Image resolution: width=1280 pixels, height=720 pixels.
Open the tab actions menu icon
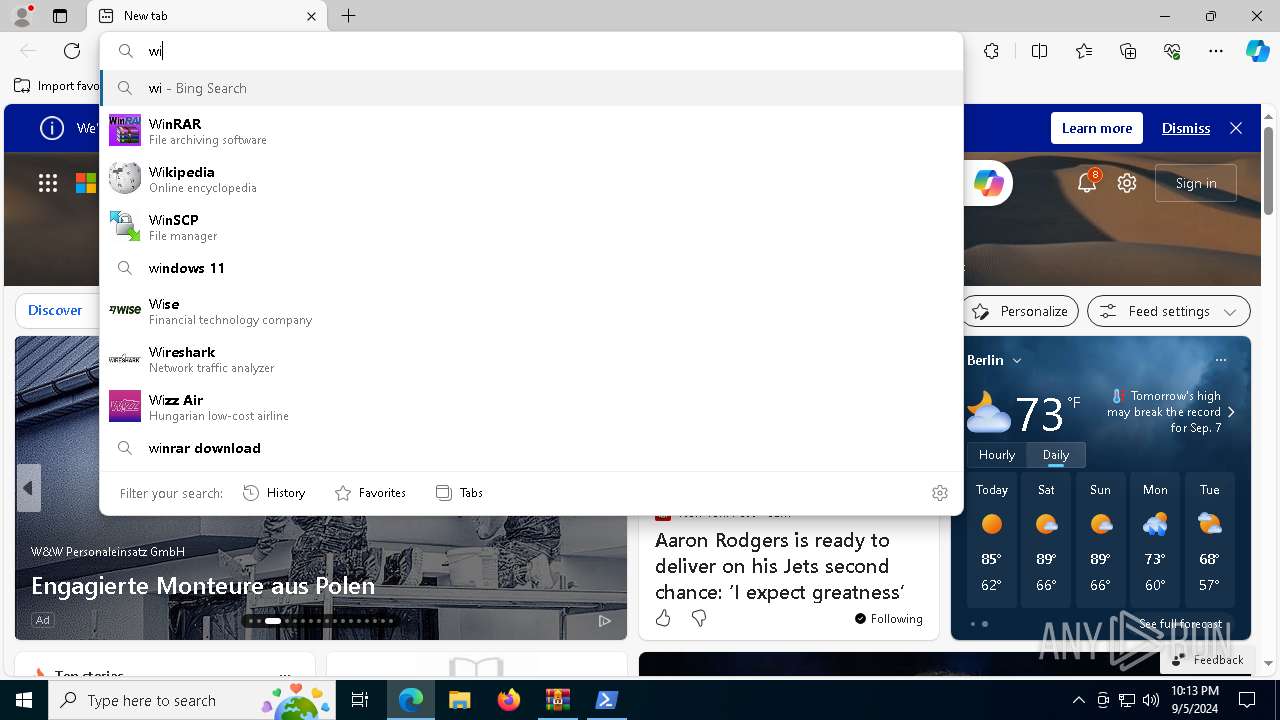pos(60,16)
